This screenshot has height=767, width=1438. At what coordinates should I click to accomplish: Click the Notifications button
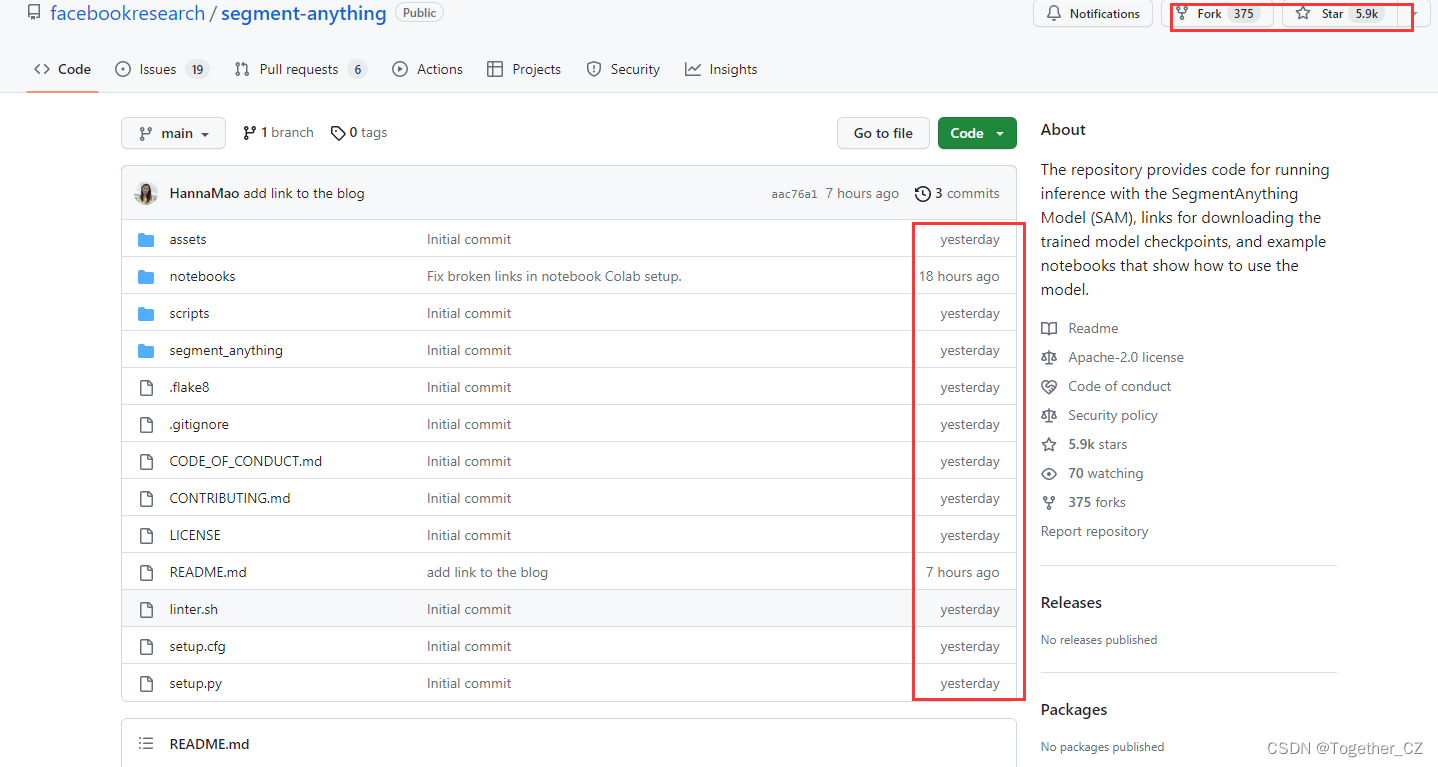click(x=1093, y=14)
